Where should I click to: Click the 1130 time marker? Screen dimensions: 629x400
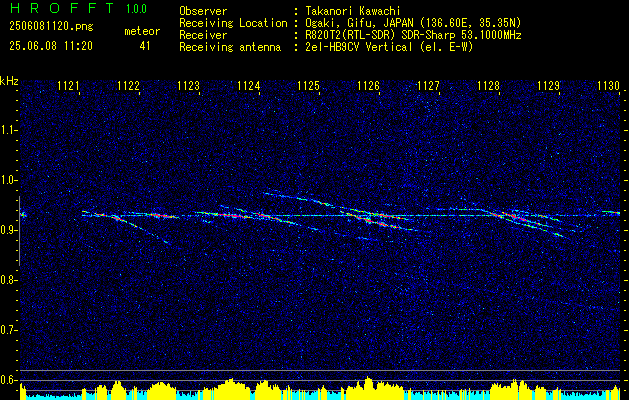609,86
